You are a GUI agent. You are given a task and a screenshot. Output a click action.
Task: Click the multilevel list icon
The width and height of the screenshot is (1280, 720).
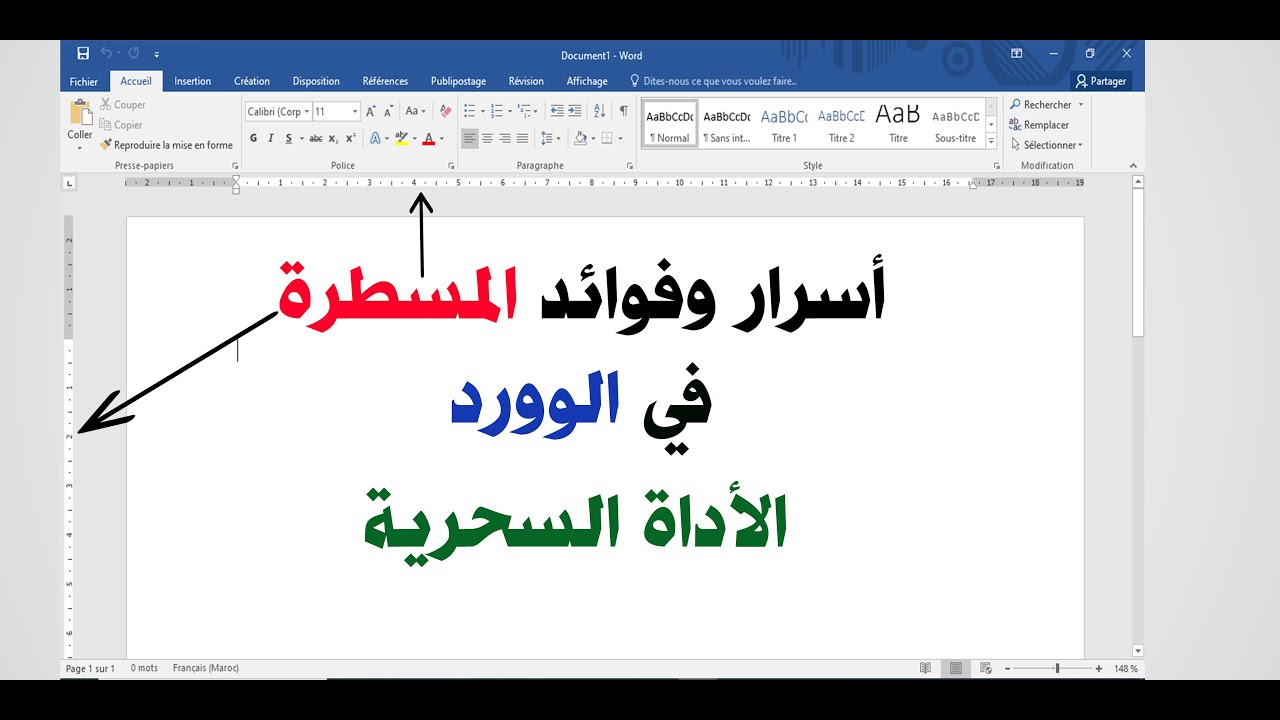[524, 112]
